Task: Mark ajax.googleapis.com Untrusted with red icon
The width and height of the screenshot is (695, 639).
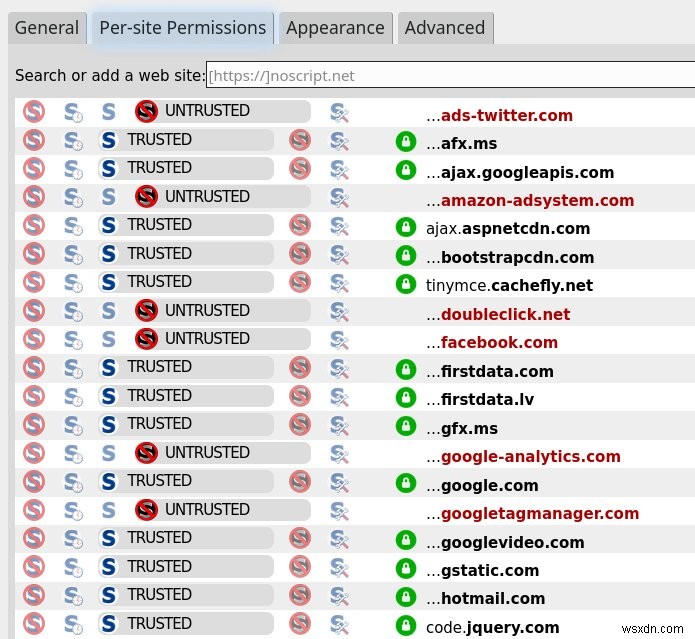Action: coord(300,168)
